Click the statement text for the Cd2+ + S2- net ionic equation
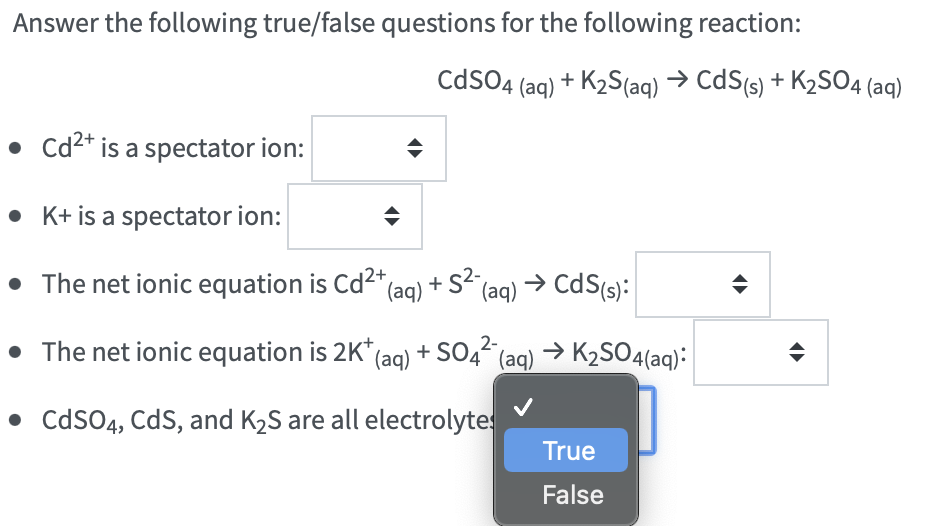 click(335, 285)
